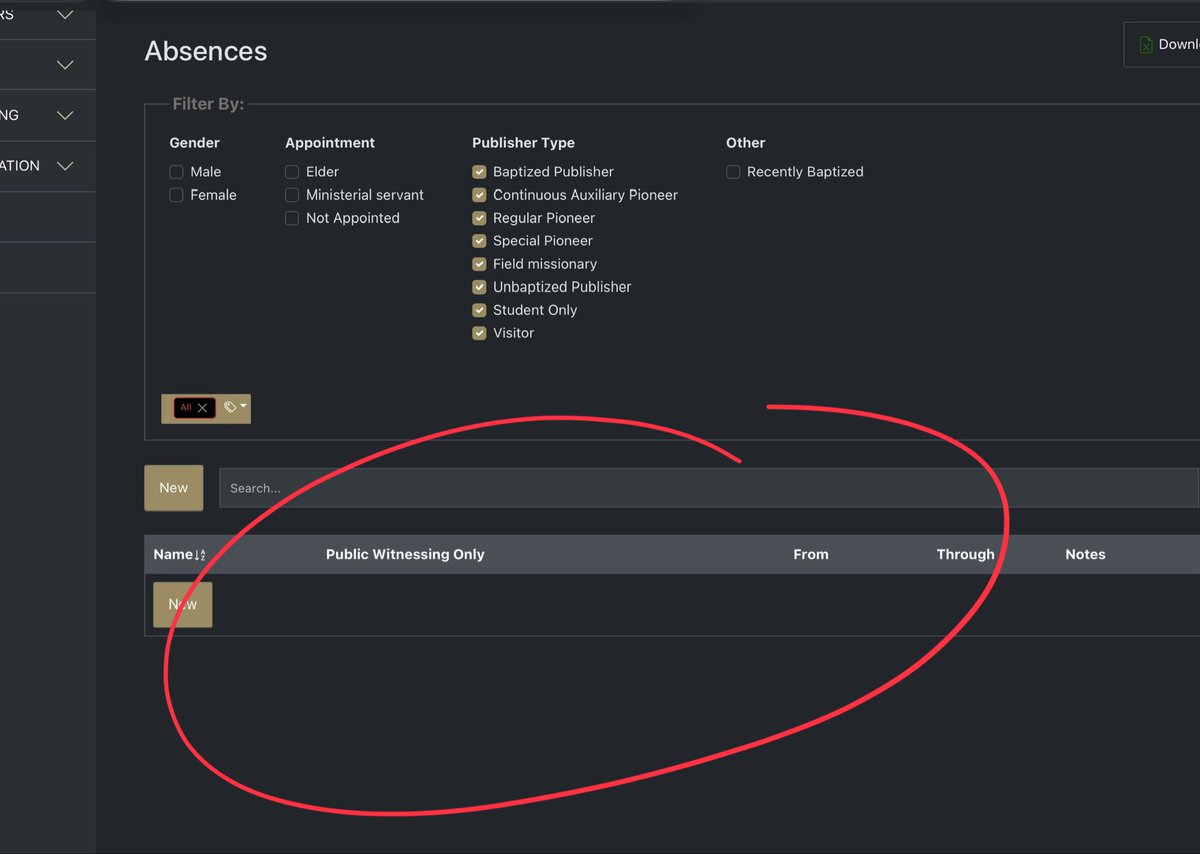The height and width of the screenshot is (854, 1200).
Task: Uncheck Special Pioneer checkbox
Action: (479, 241)
